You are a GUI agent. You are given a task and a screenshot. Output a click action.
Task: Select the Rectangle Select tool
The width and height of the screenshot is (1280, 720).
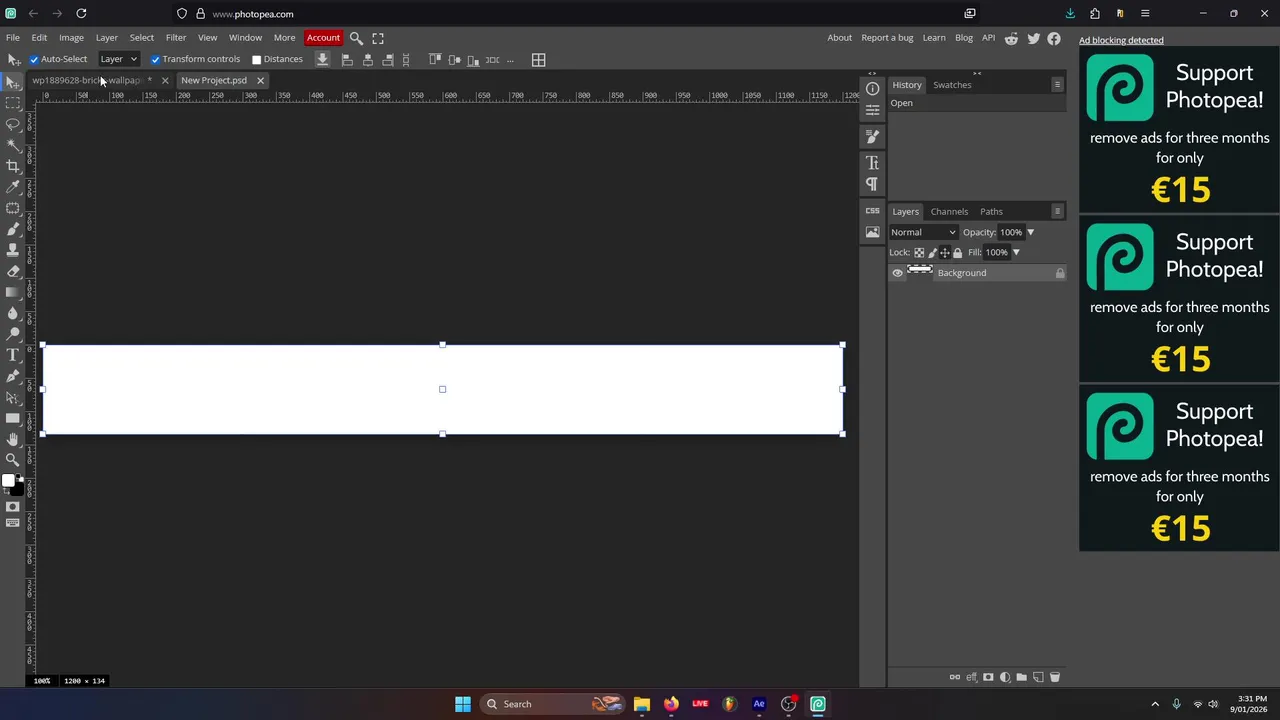13,102
